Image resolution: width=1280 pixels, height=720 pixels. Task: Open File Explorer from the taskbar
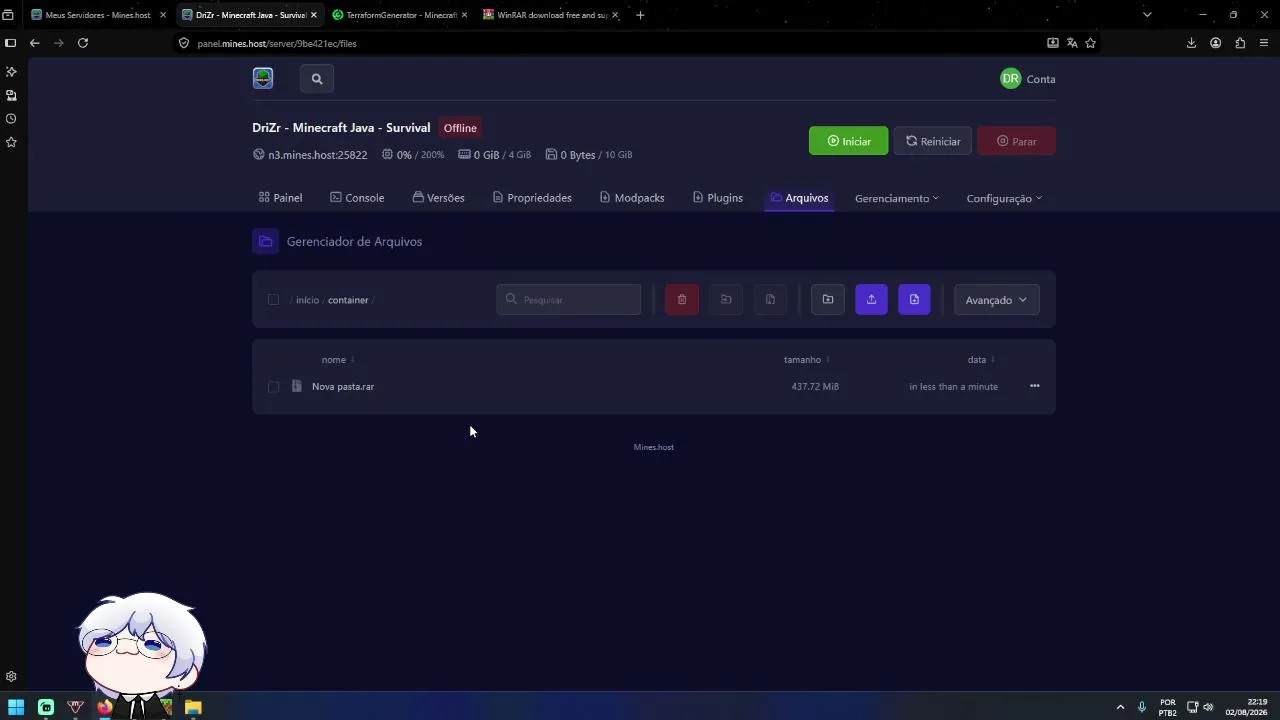[x=193, y=707]
